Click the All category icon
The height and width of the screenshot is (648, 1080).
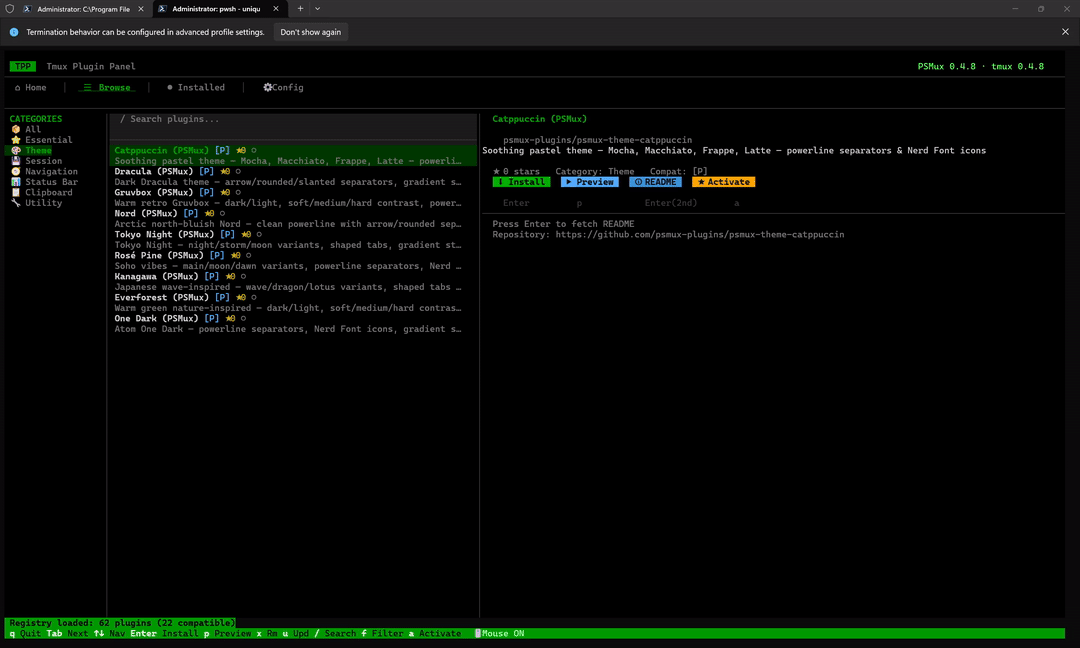(16, 129)
